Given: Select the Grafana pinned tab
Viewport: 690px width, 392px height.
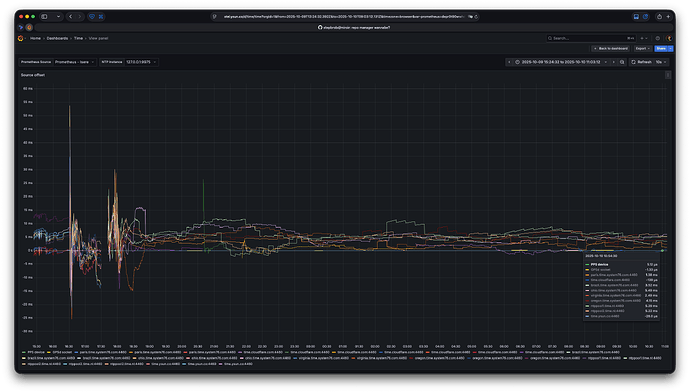Looking at the screenshot, I should click(x=29, y=27).
